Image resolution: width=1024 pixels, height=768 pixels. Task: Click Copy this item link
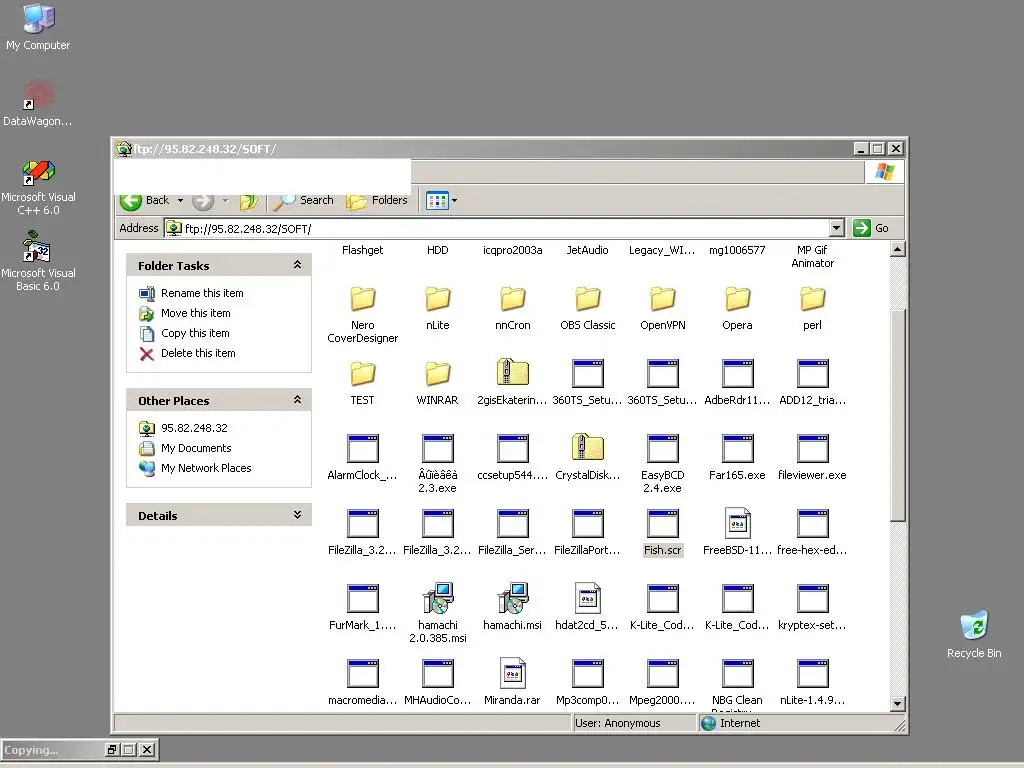[x=195, y=333]
